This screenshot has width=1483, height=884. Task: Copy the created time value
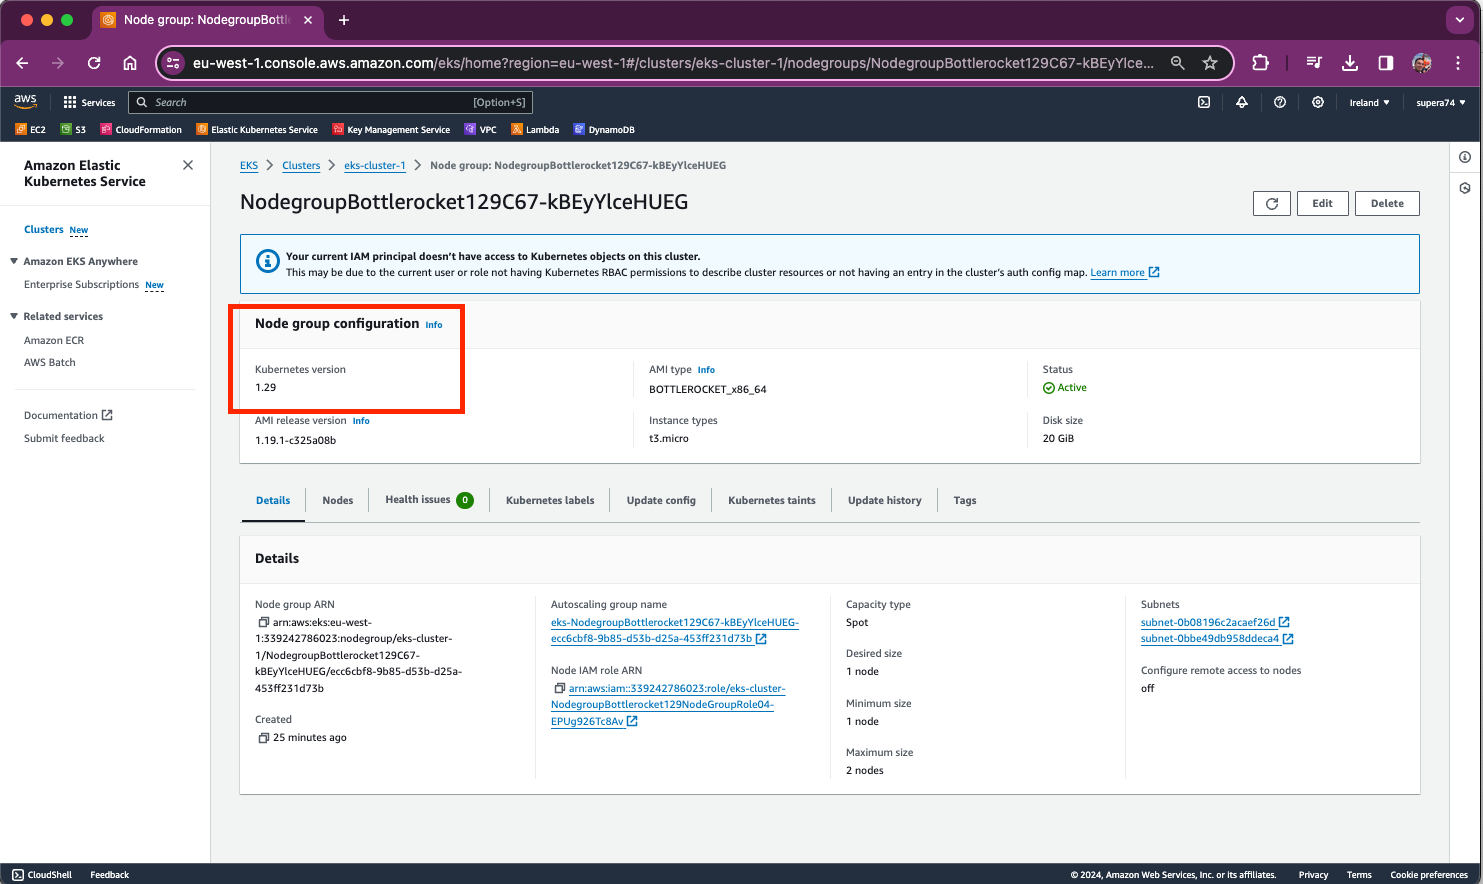coord(264,738)
